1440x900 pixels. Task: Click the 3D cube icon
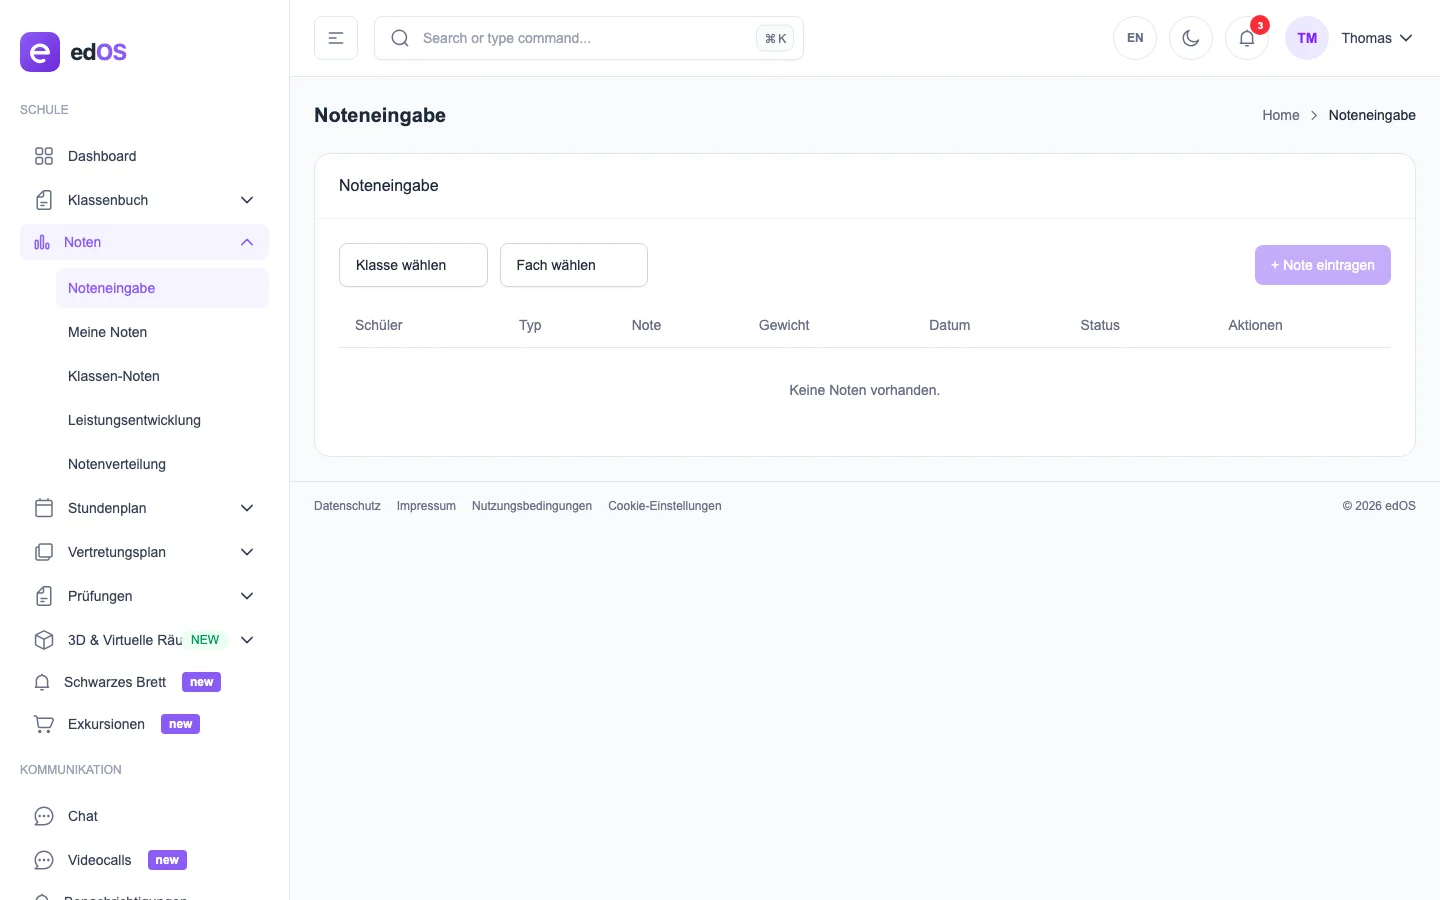tap(44, 640)
